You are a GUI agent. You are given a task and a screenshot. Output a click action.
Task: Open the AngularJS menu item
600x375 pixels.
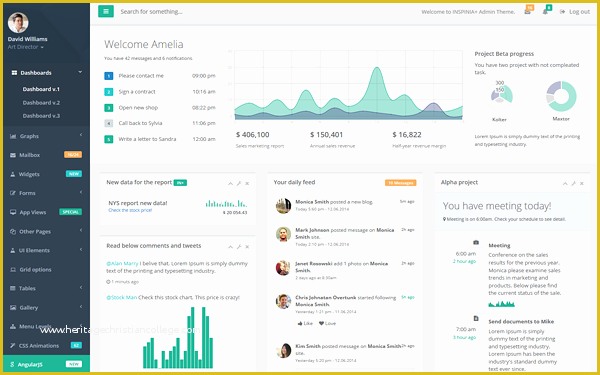pyautogui.click(x=46, y=364)
